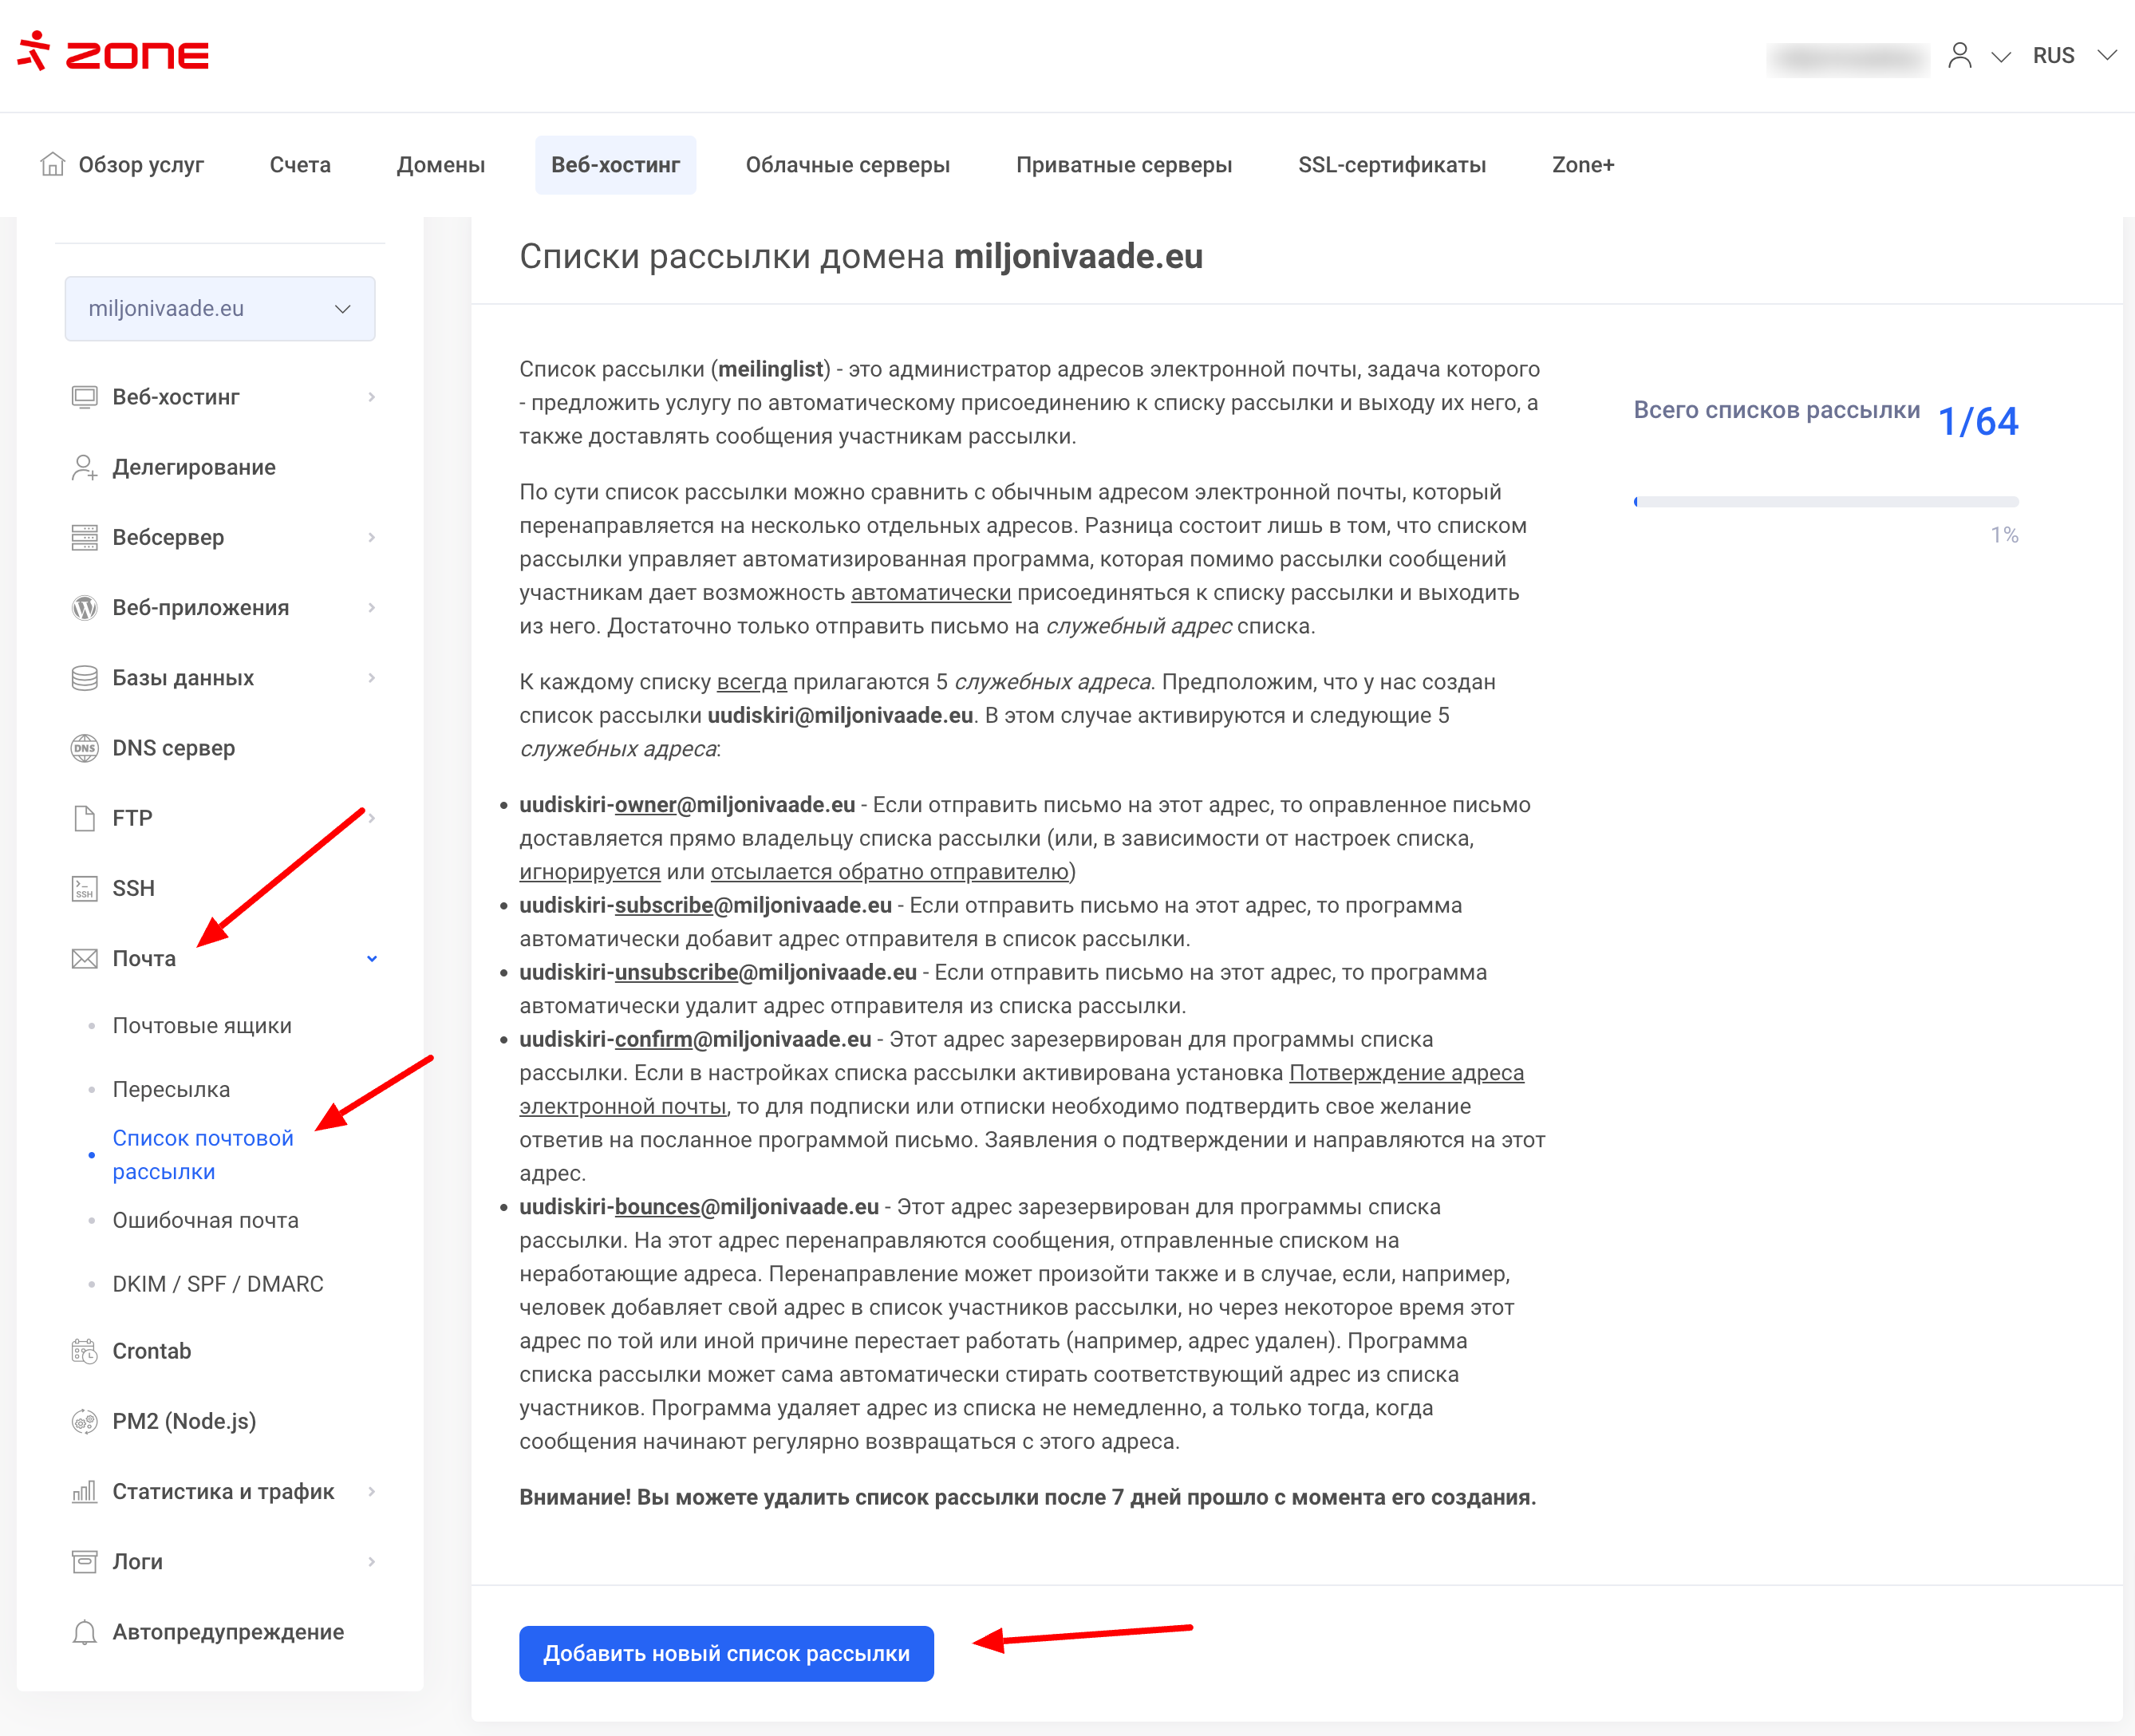2135x1736 pixels.
Task: Expand Статистика и трафик submenu arrow
Action: pos(372,1491)
